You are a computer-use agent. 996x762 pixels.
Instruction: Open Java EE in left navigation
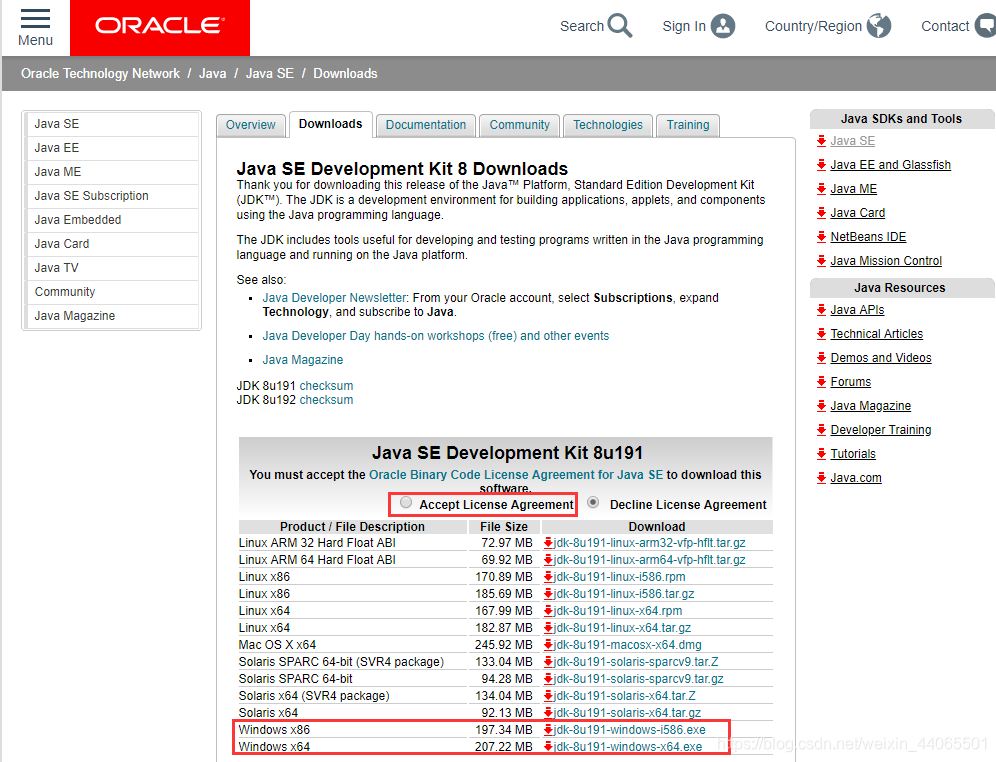point(112,148)
